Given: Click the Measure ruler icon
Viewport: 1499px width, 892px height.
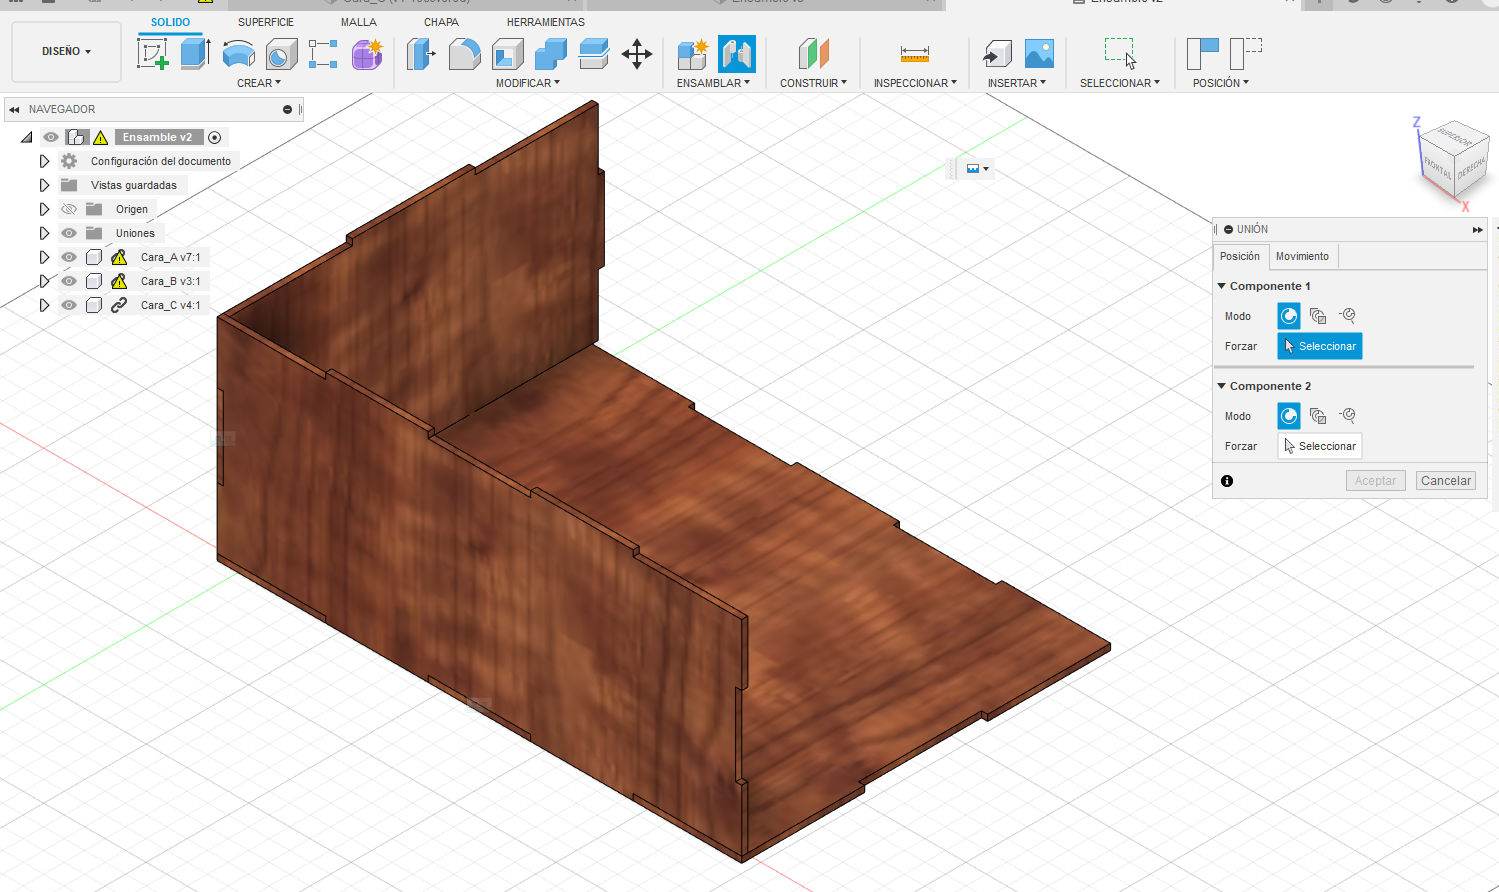Looking at the screenshot, I should [x=914, y=53].
